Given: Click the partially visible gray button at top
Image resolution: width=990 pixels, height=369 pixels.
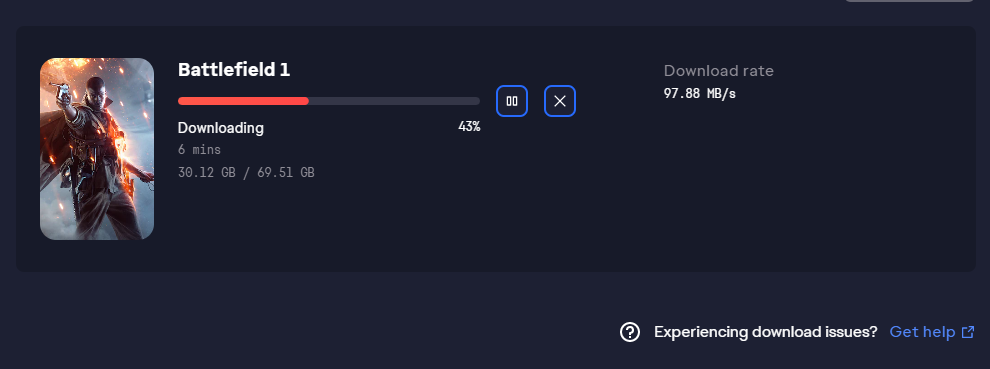Looking at the screenshot, I should (909, 1).
